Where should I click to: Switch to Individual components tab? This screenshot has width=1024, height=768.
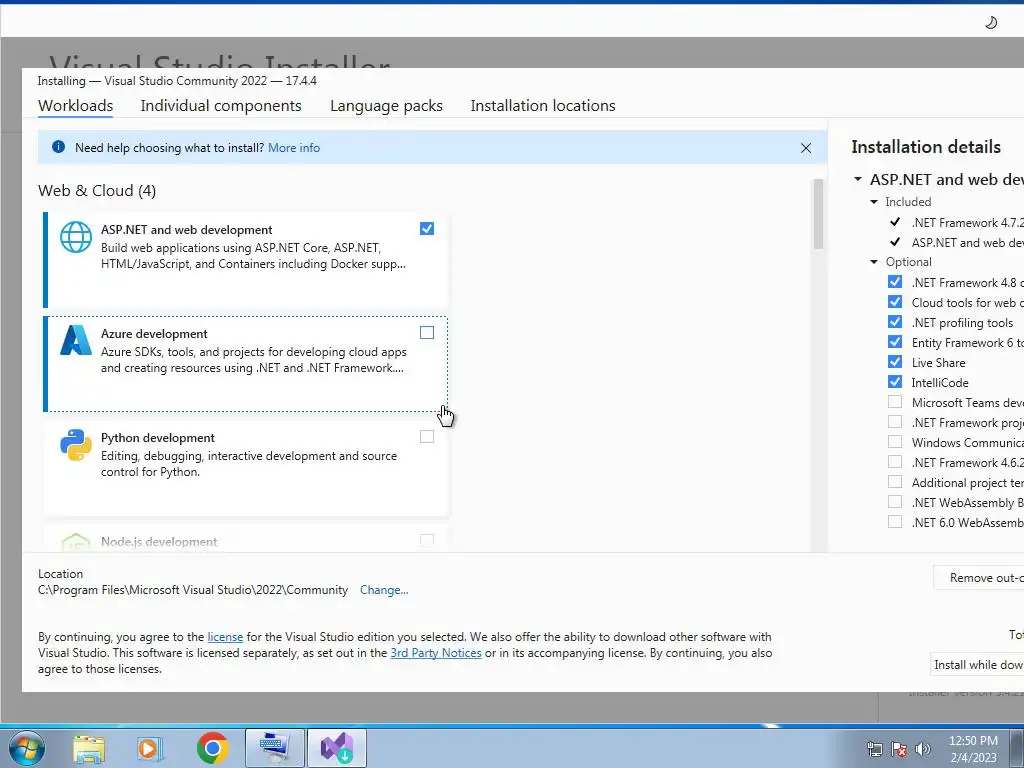tap(221, 106)
